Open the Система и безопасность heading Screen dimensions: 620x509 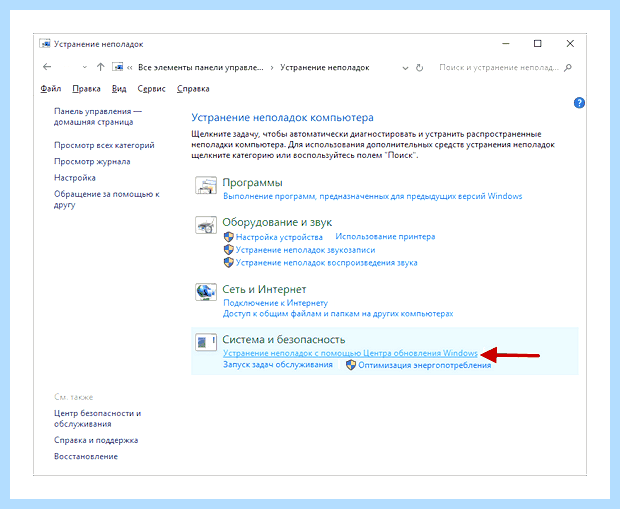coord(284,339)
